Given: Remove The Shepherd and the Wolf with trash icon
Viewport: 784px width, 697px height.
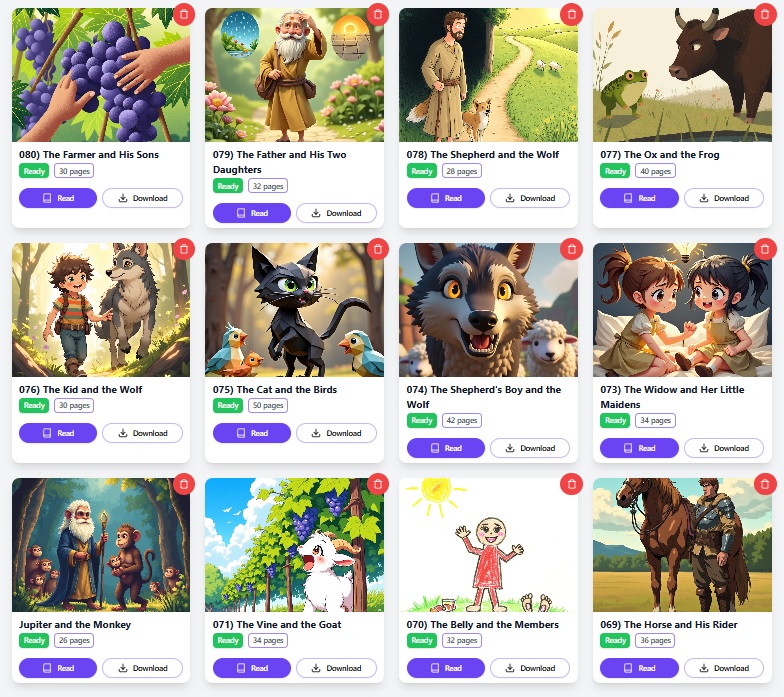Looking at the screenshot, I should tap(572, 14).
